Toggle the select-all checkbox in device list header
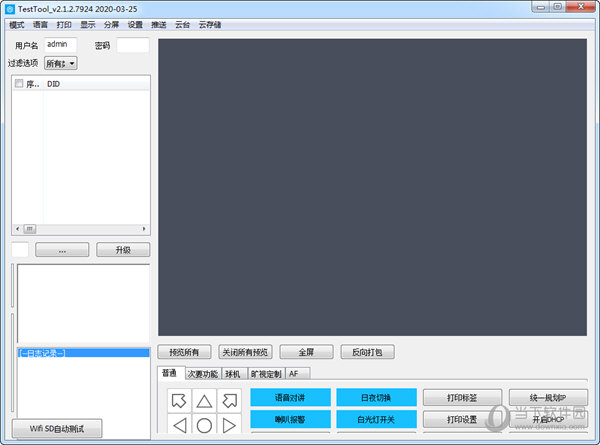 pyautogui.click(x=19, y=83)
